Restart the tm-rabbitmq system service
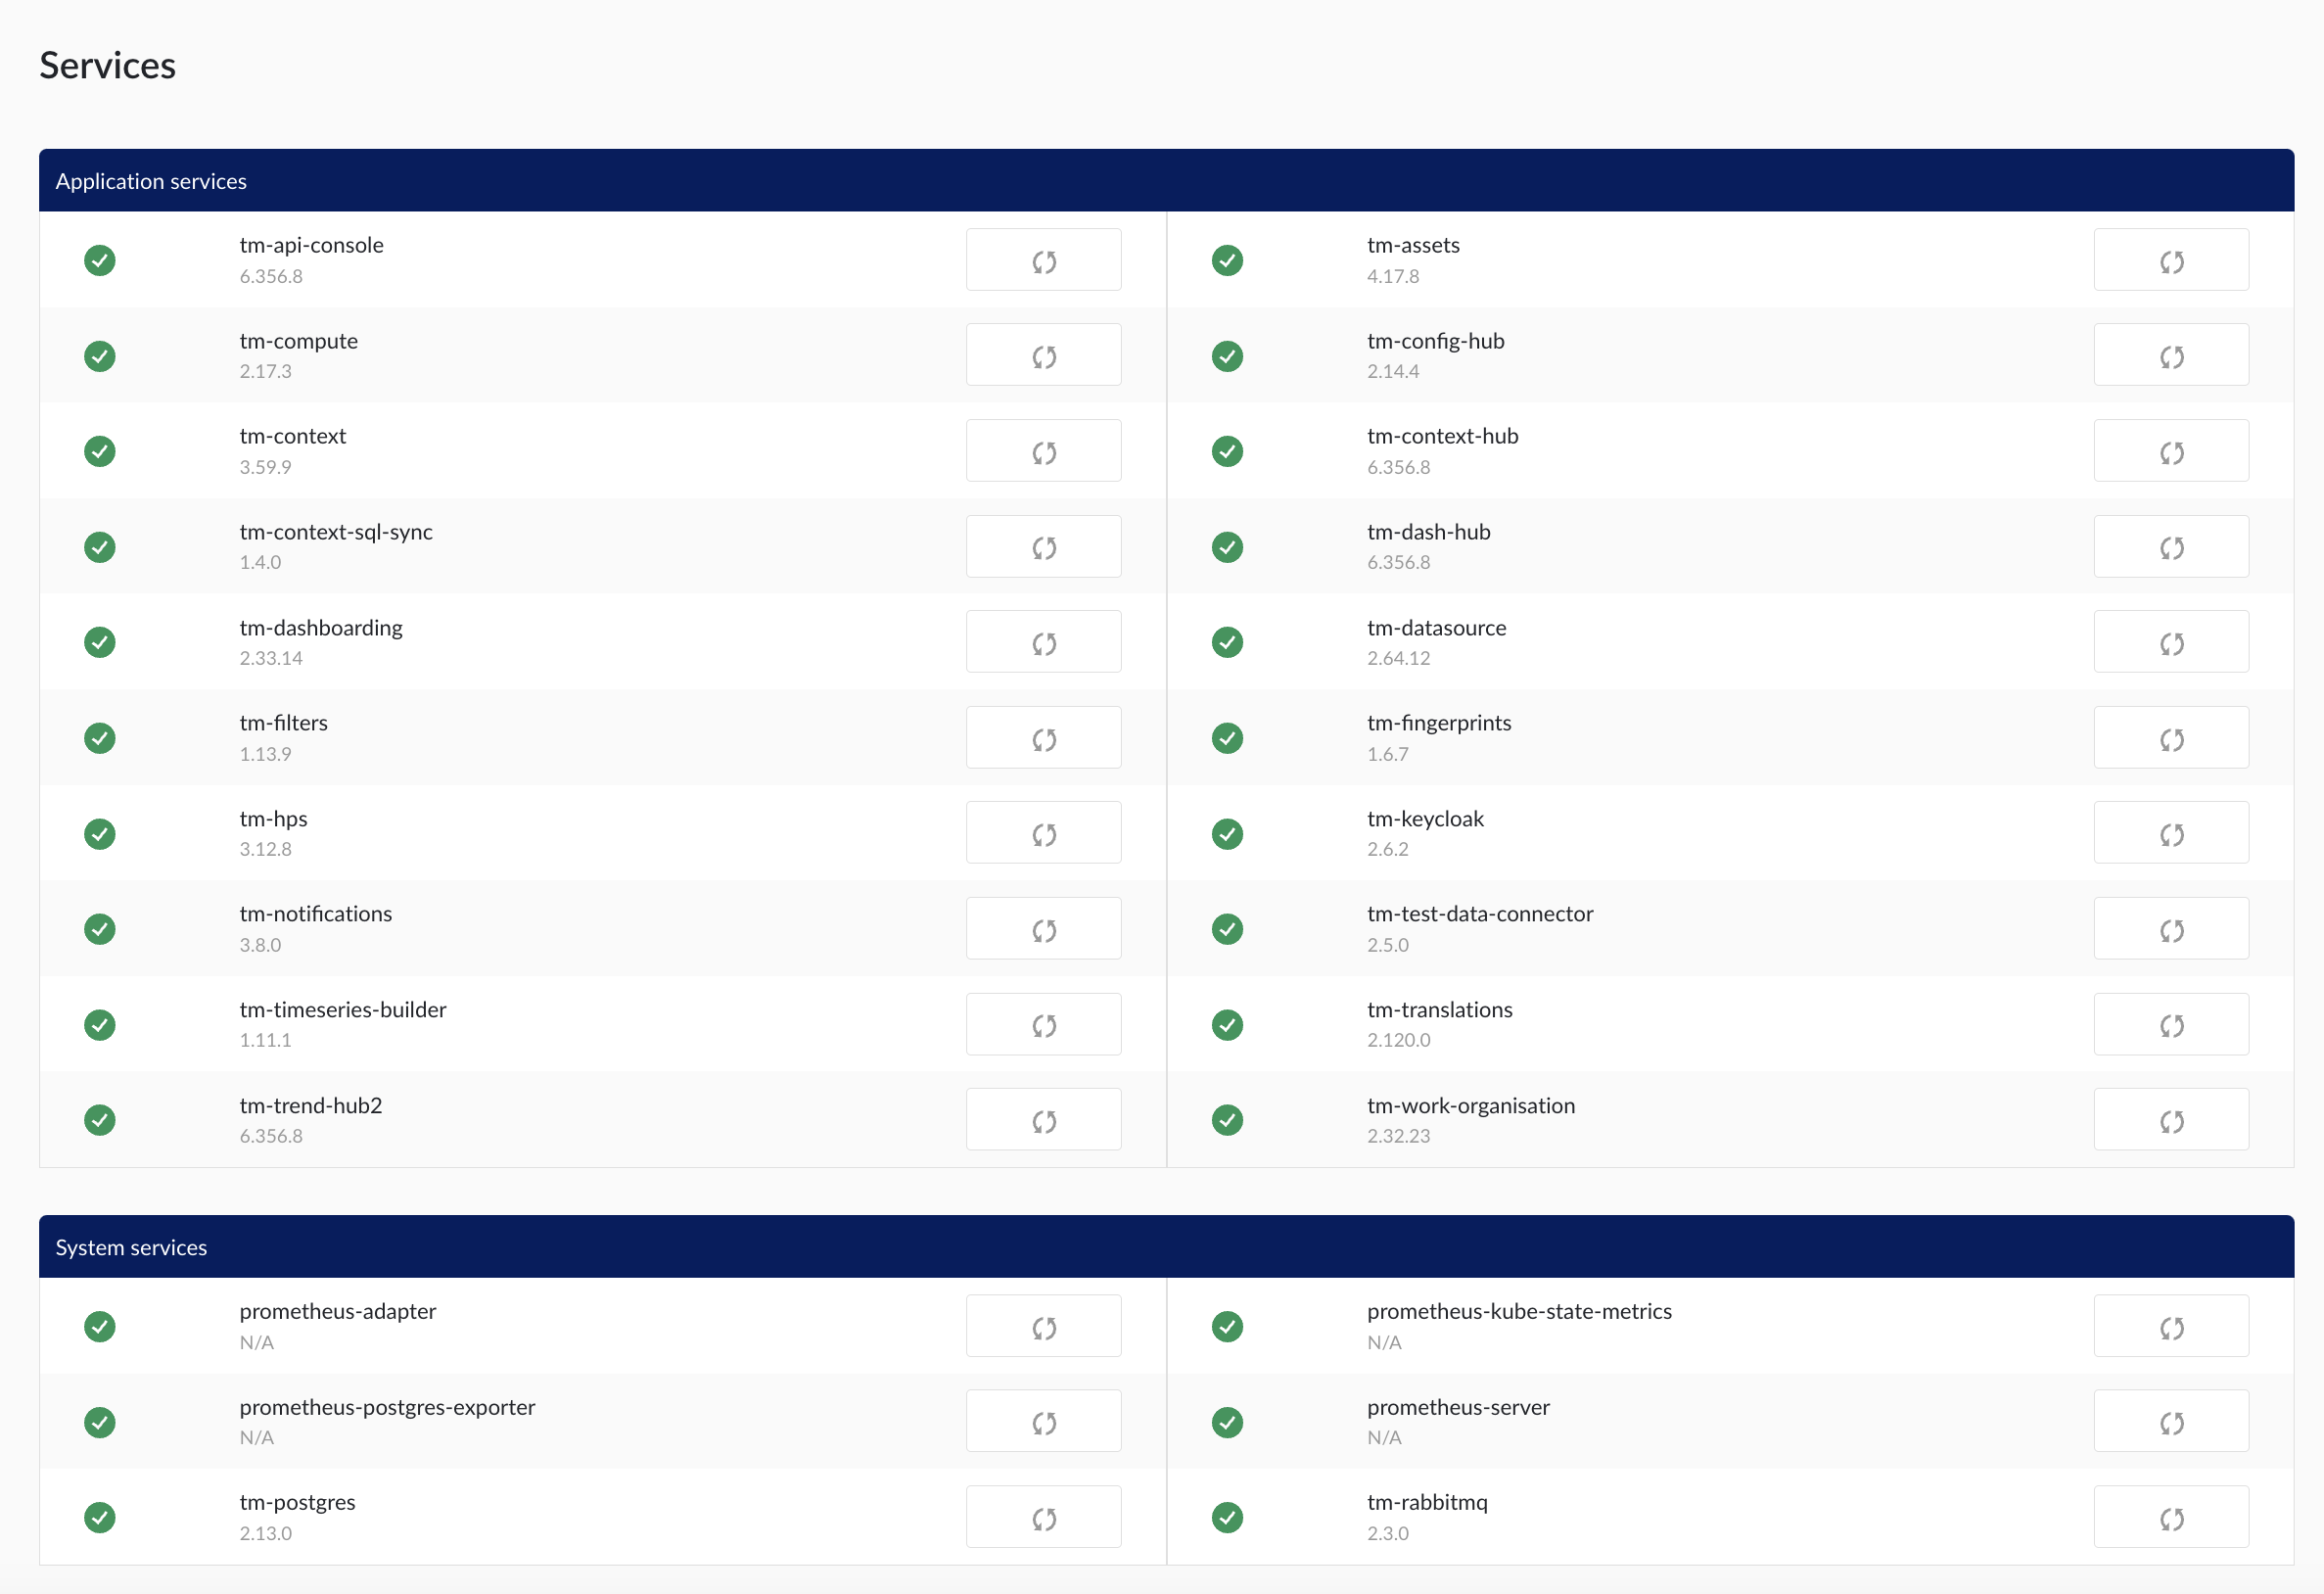The image size is (2324, 1594). point(2170,1517)
